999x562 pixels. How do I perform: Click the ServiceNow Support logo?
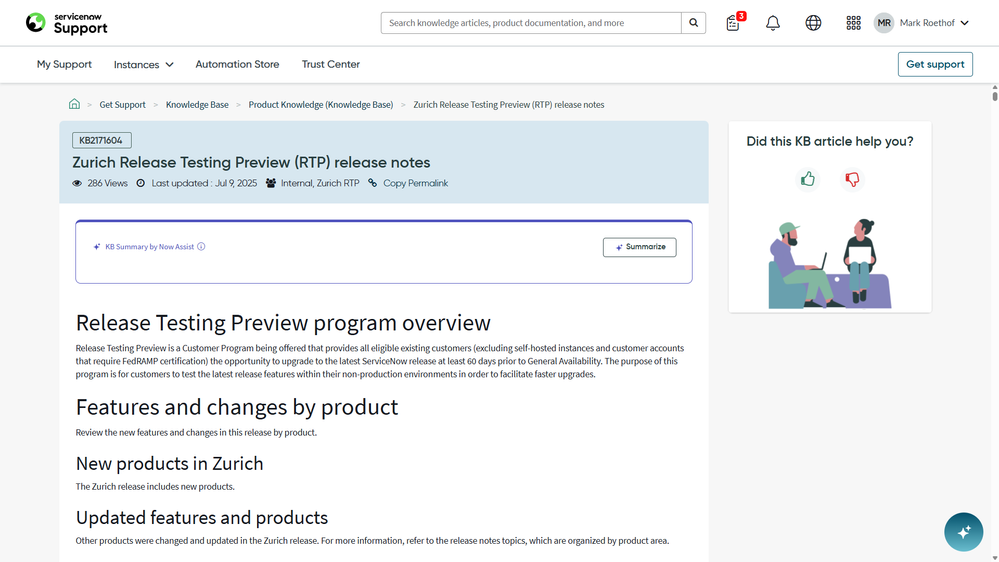pos(67,23)
